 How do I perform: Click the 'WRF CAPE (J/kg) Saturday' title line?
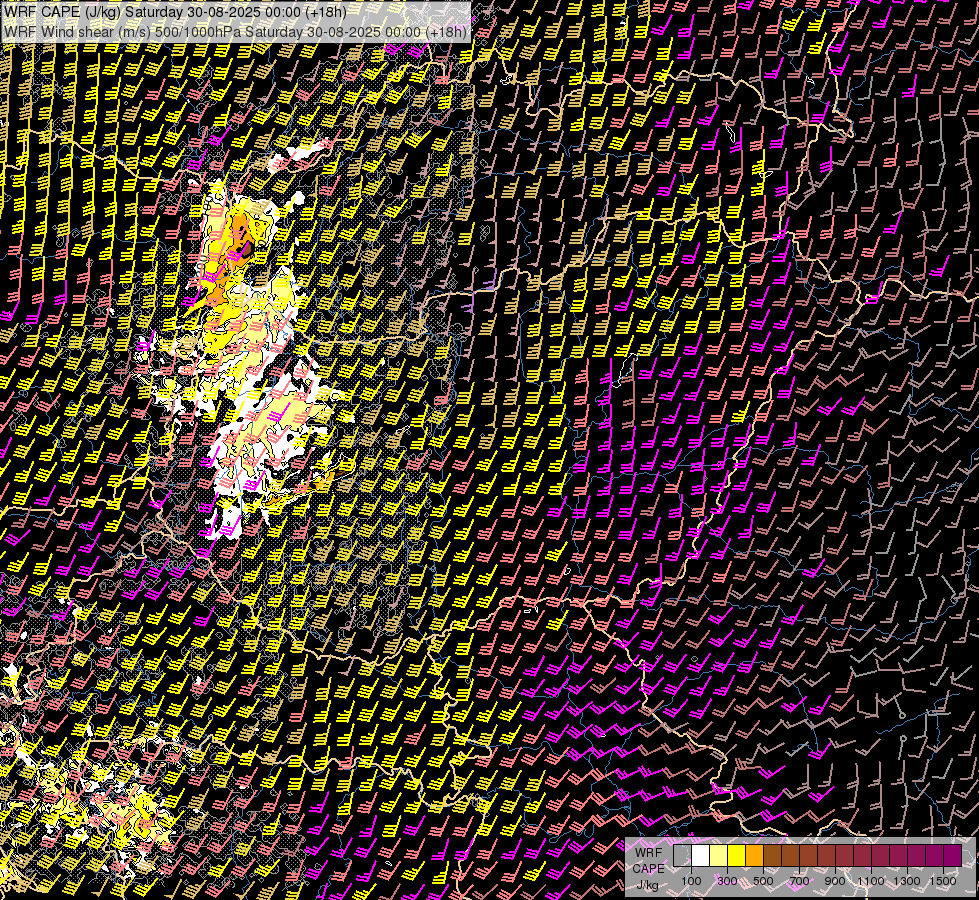point(175,11)
